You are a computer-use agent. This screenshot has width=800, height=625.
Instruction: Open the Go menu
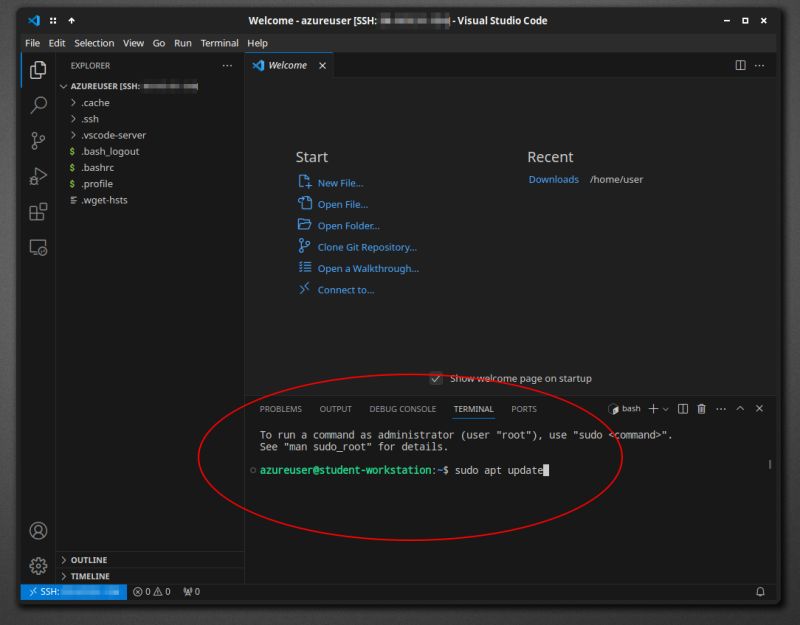coord(159,43)
